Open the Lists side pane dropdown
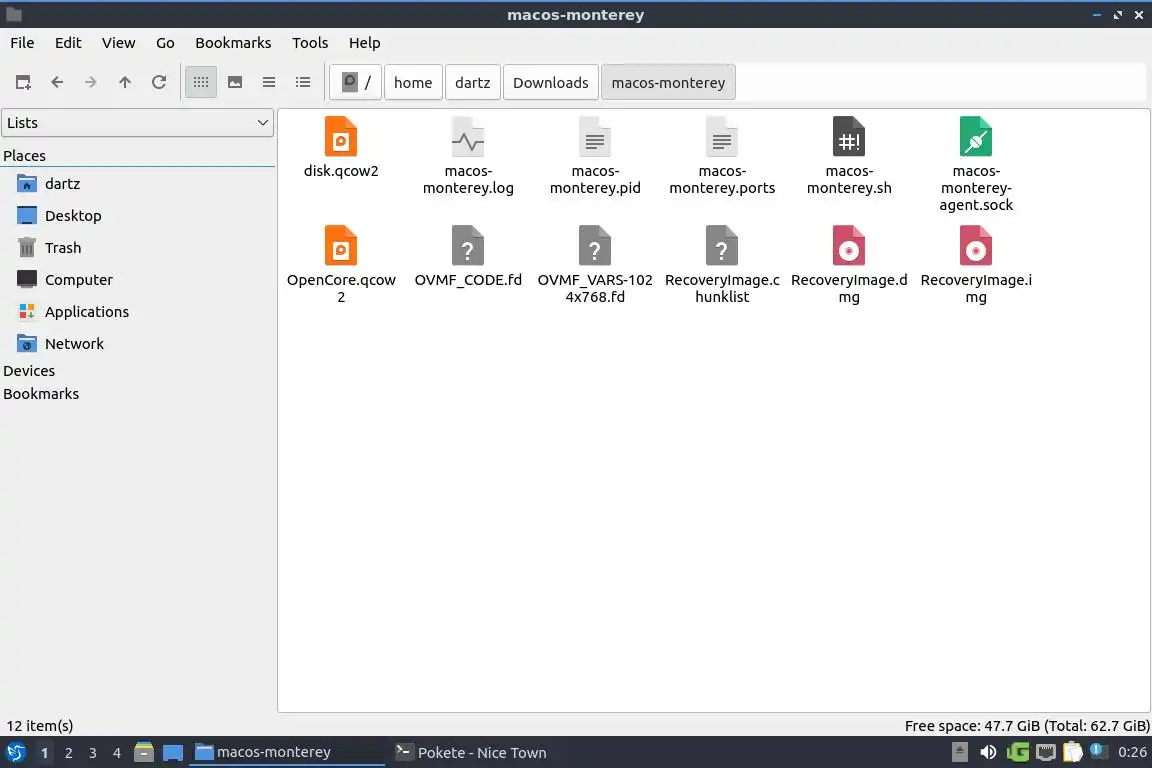1152x768 pixels. pyautogui.click(x=137, y=123)
